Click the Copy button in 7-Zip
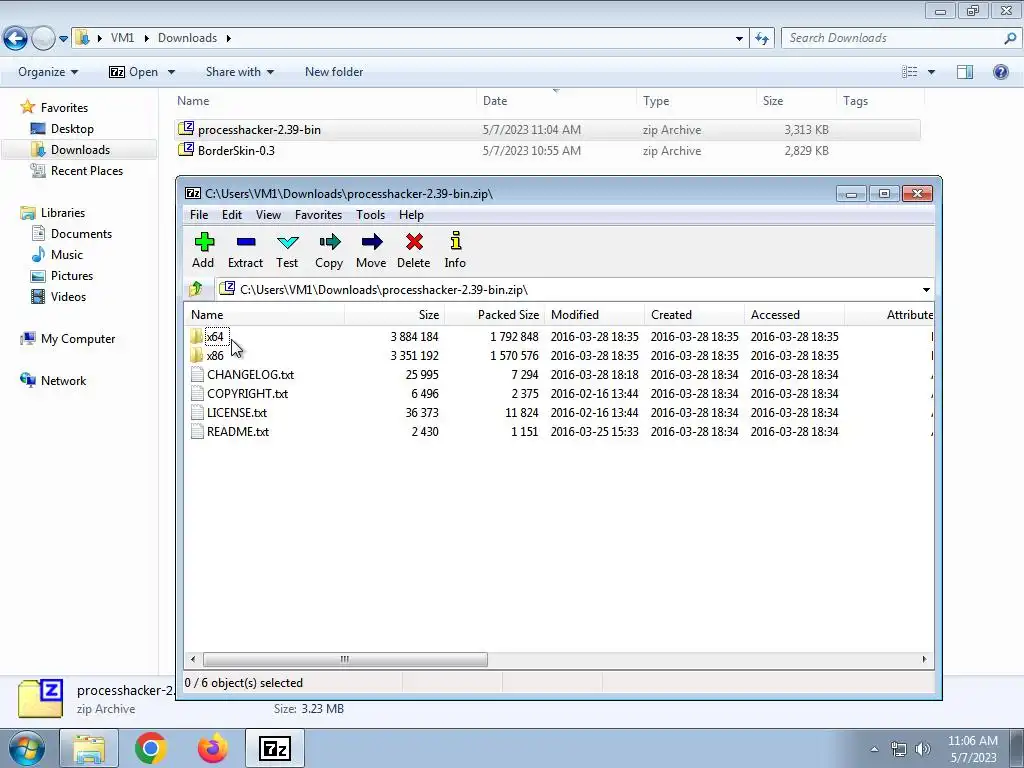Image resolution: width=1024 pixels, height=768 pixels. click(329, 250)
